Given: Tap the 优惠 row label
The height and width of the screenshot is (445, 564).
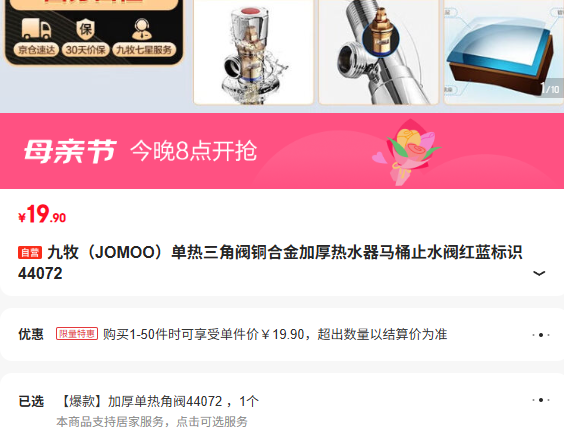Looking at the screenshot, I should pyautogui.click(x=31, y=334).
